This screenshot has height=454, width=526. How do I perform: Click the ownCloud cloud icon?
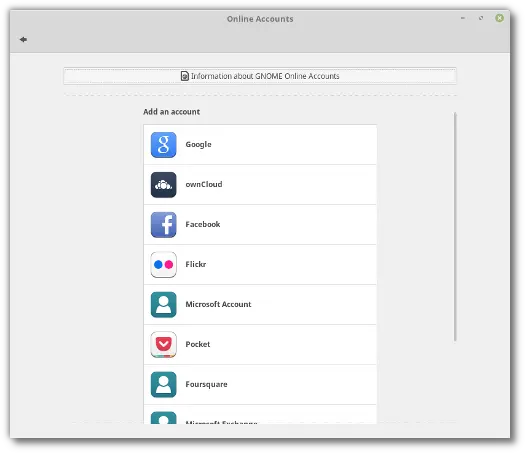(163, 185)
